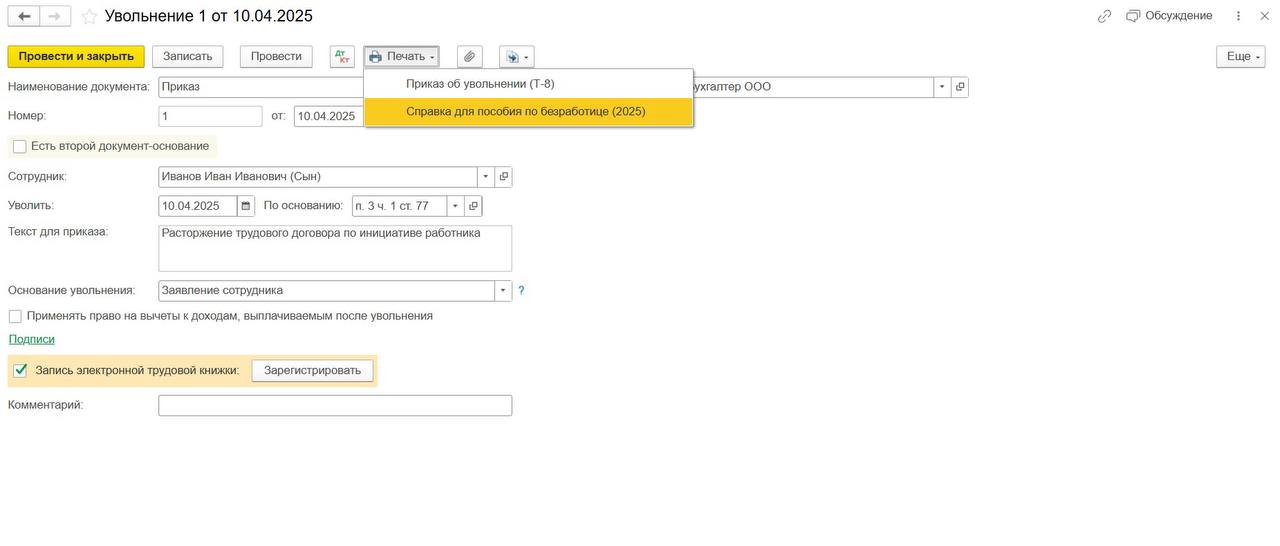Click the Текст для приказа text area
Screen dimensions: 1280x546
tap(335, 248)
